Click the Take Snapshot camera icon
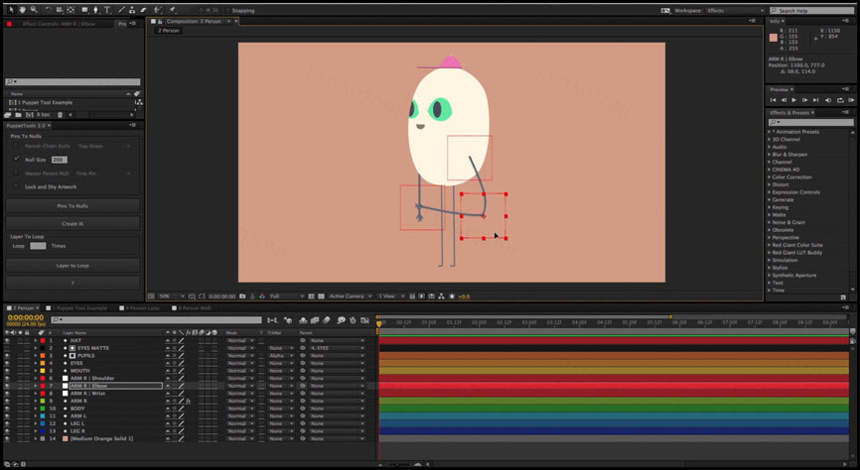The width and height of the screenshot is (860, 470). 242,296
